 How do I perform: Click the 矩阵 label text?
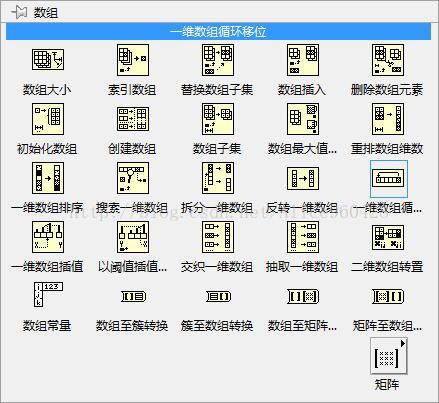click(387, 385)
